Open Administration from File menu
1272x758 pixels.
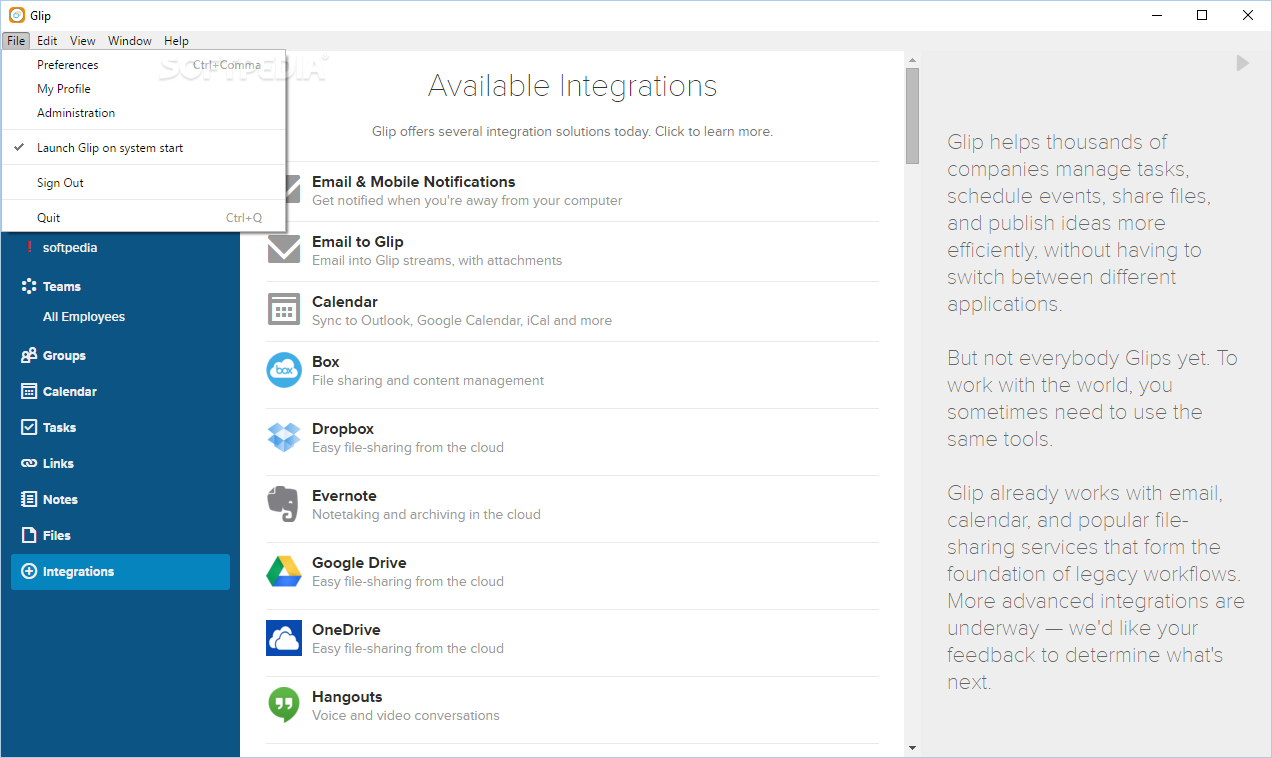coord(144,113)
